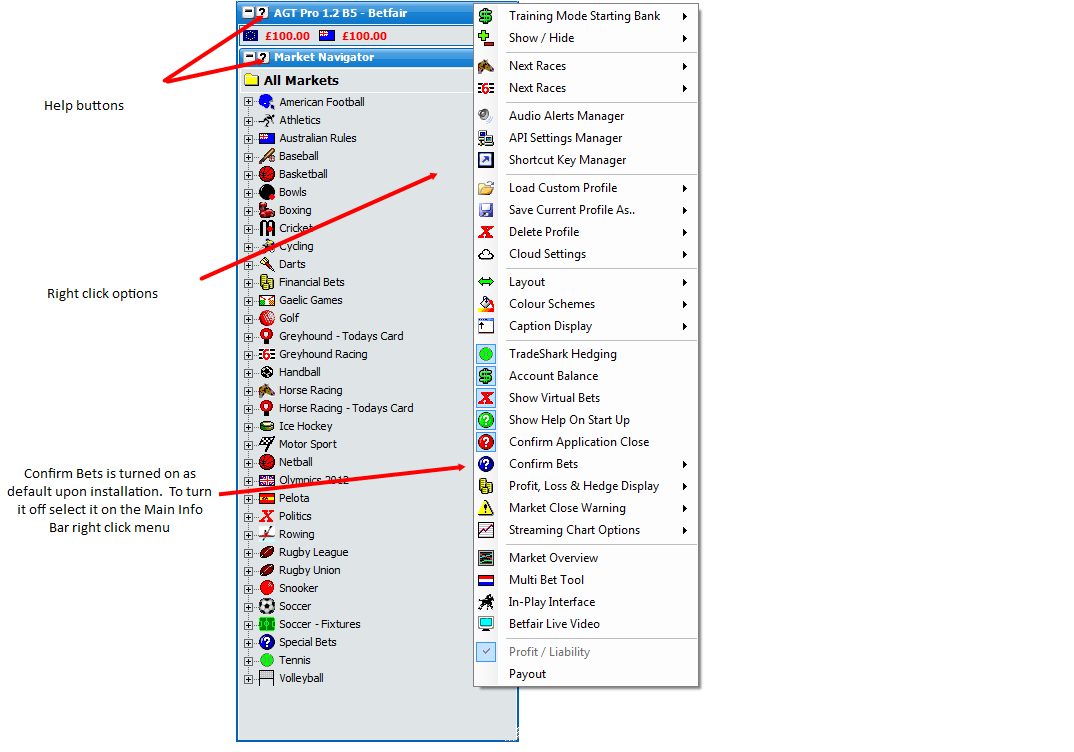Expand the American Football tree node
The width and height of the screenshot is (1074, 752).
248,102
